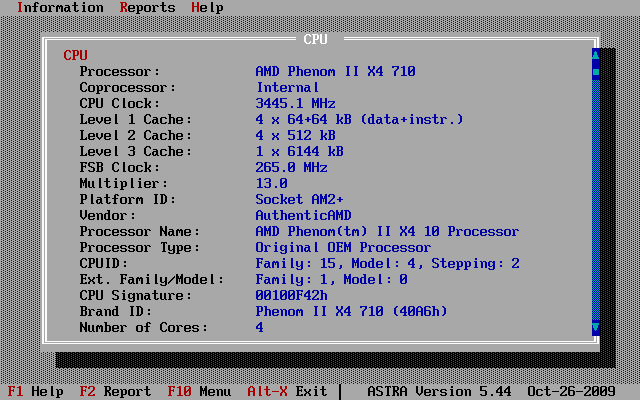
Task: Click the Number of Cores: label
Action: 144,327
